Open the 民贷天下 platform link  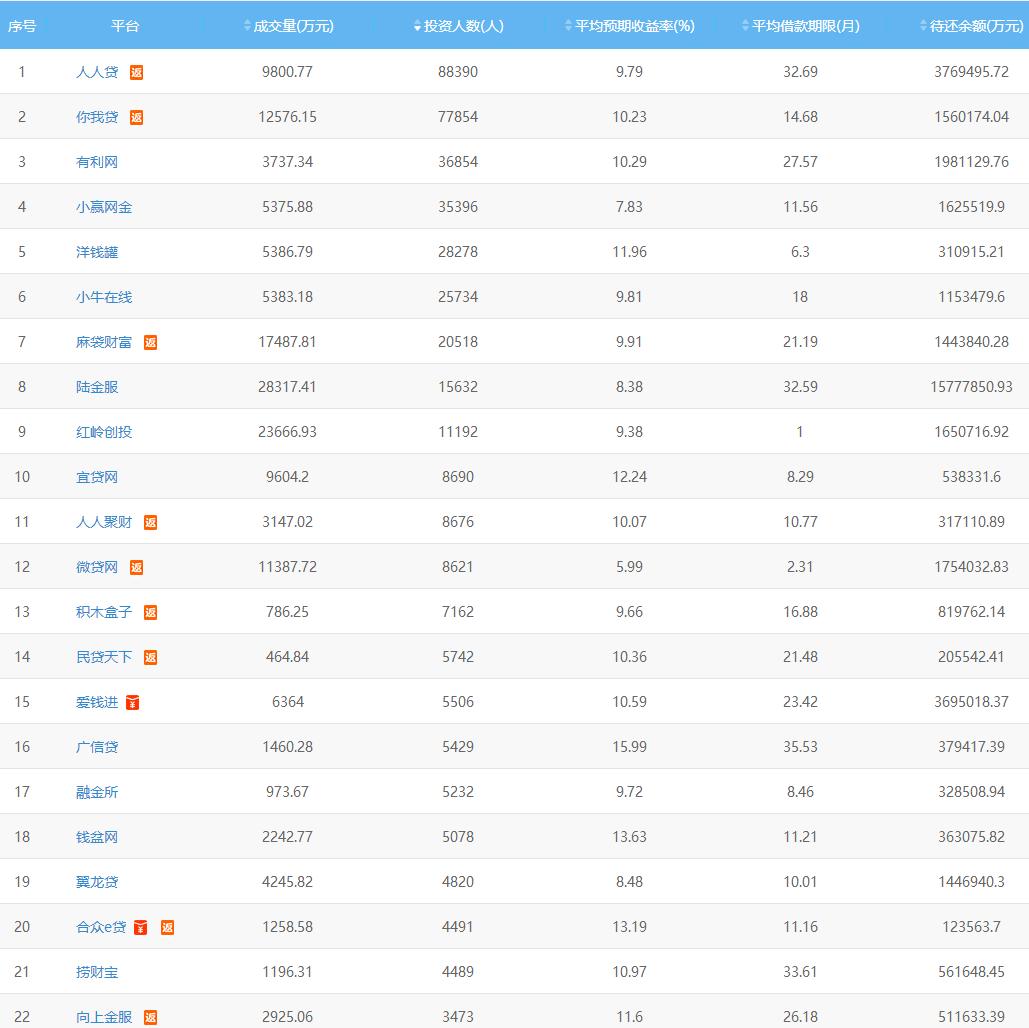[104, 656]
